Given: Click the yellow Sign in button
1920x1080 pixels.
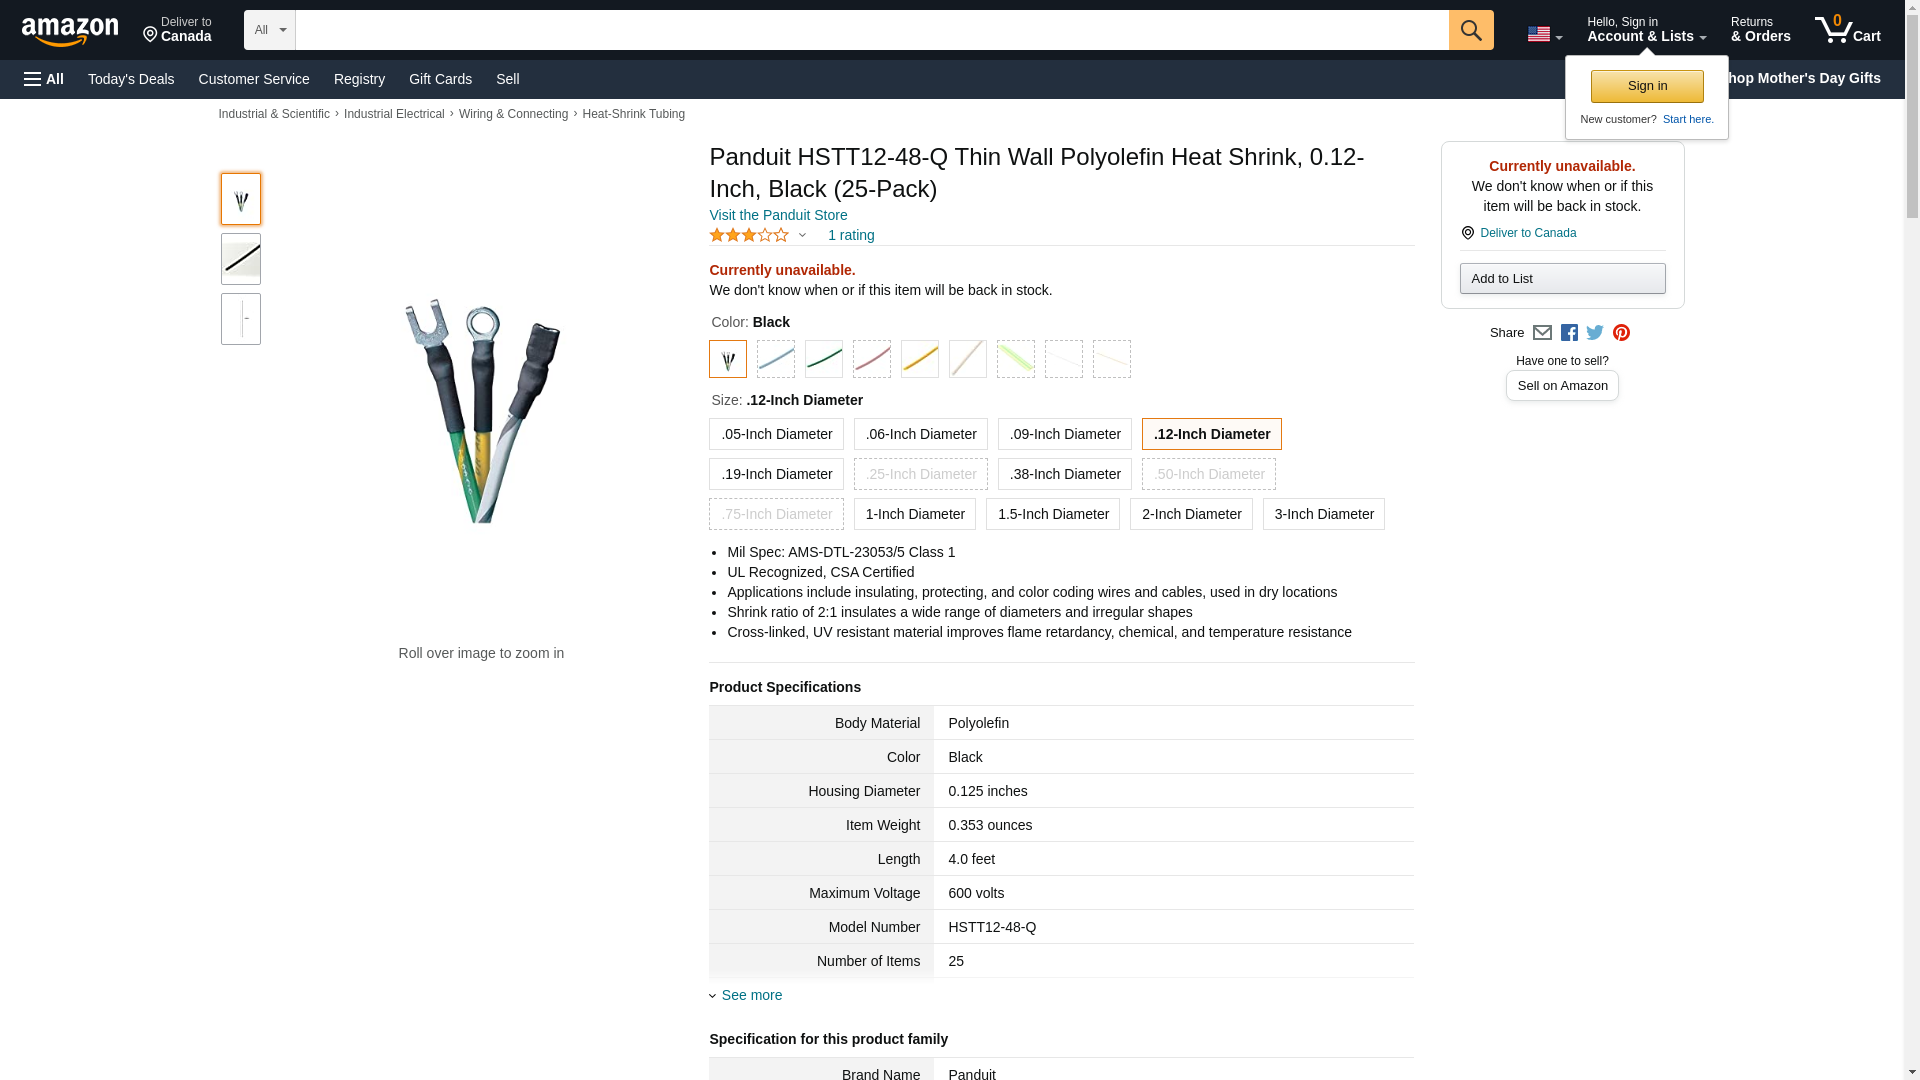Looking at the screenshot, I should tap(1646, 86).
